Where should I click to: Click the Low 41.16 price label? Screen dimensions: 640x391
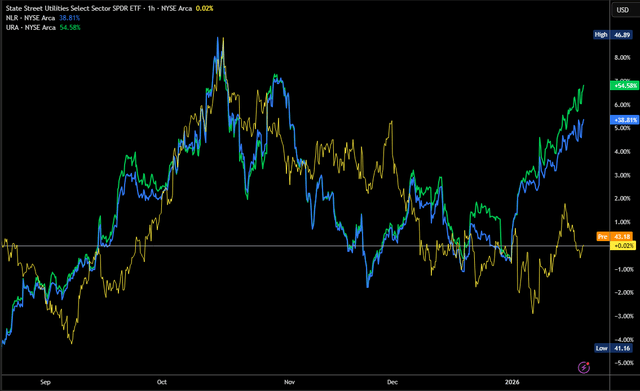(613, 348)
